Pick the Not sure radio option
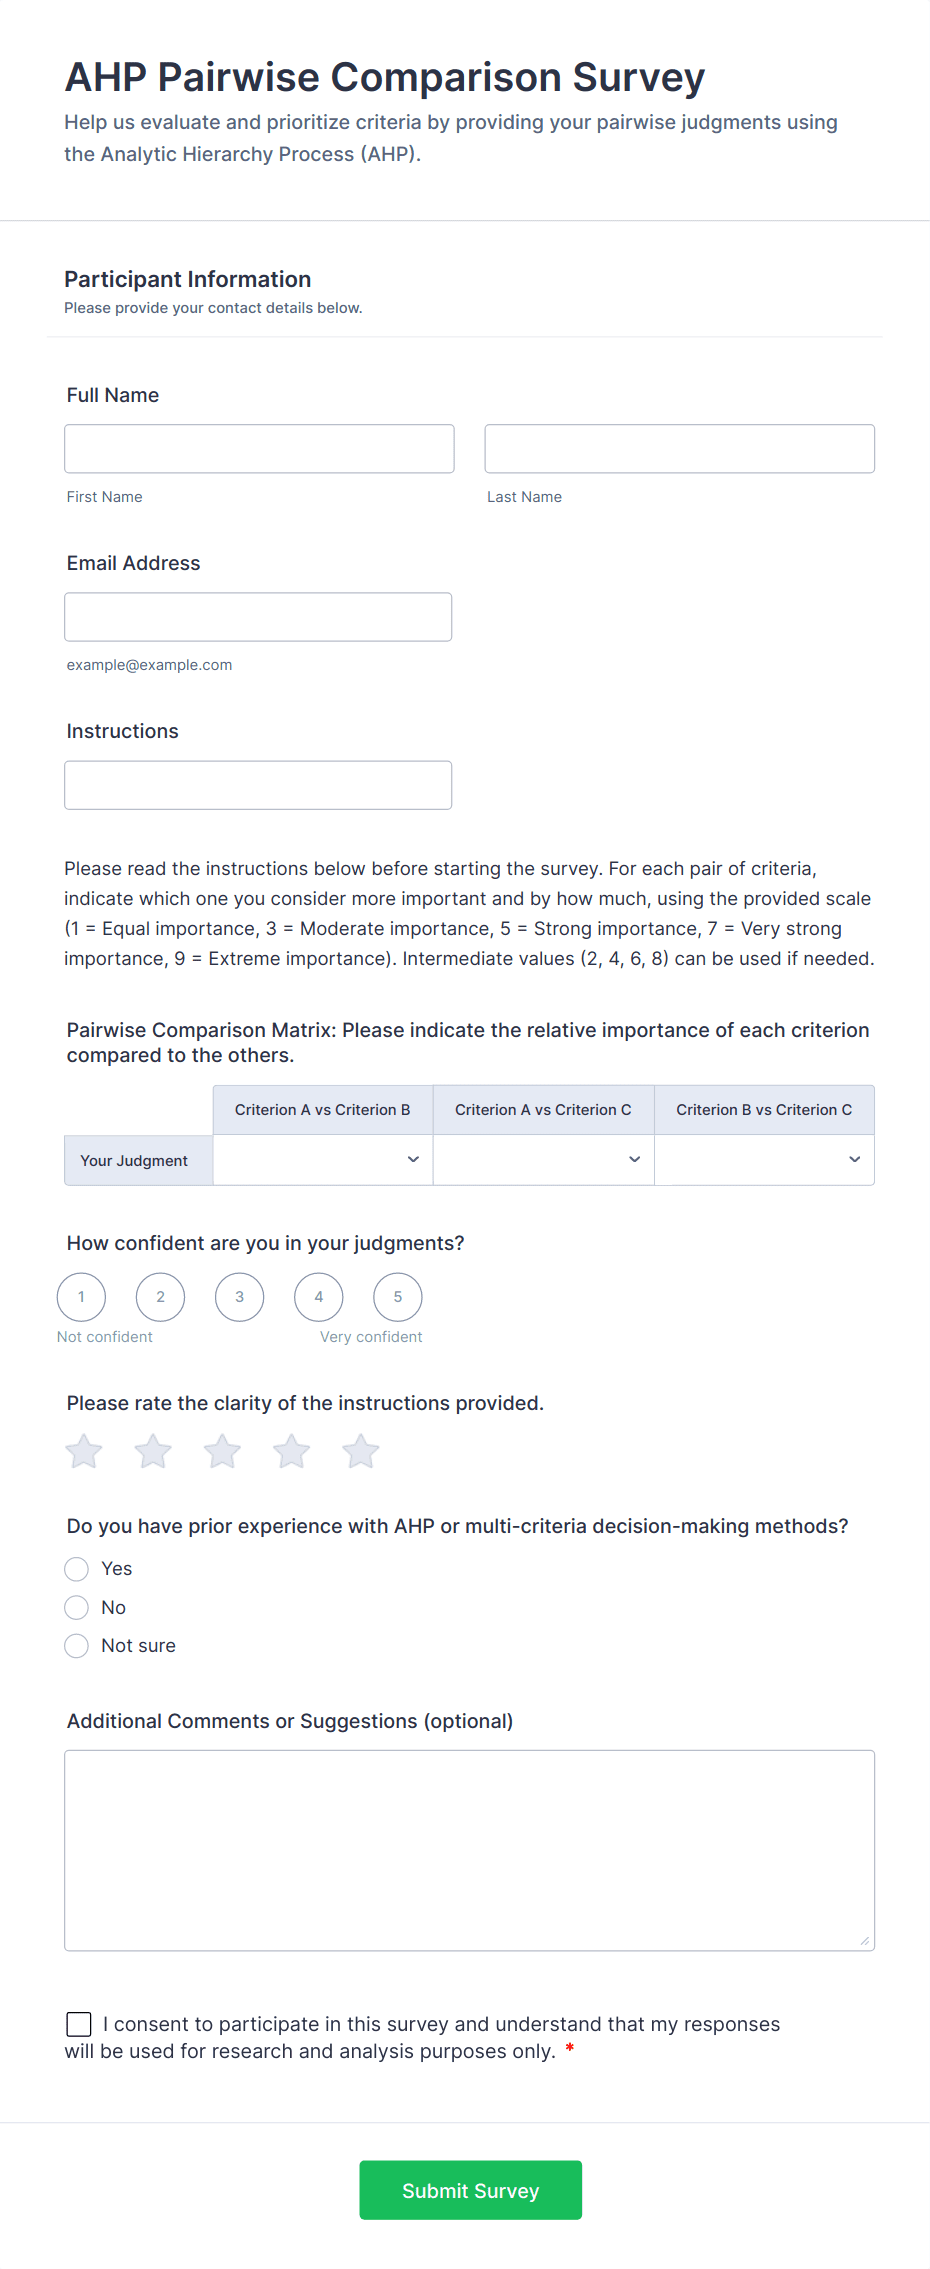 (77, 1646)
